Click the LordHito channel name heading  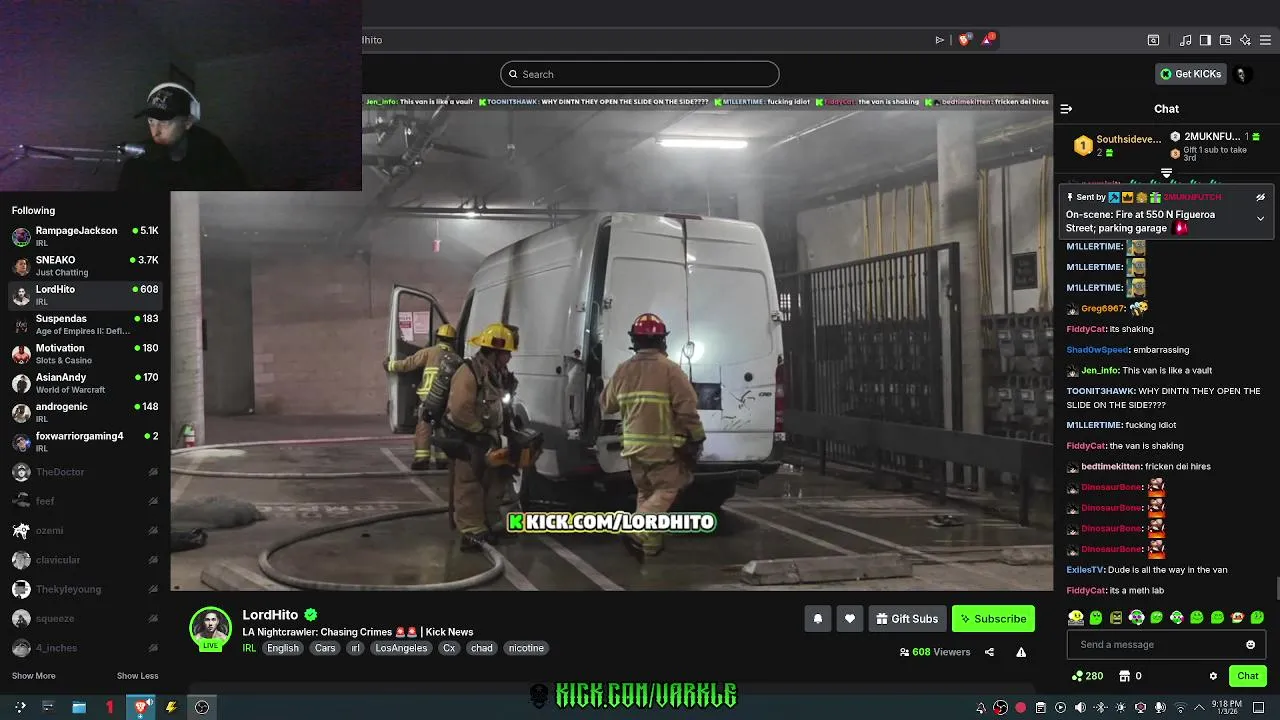(x=270, y=615)
